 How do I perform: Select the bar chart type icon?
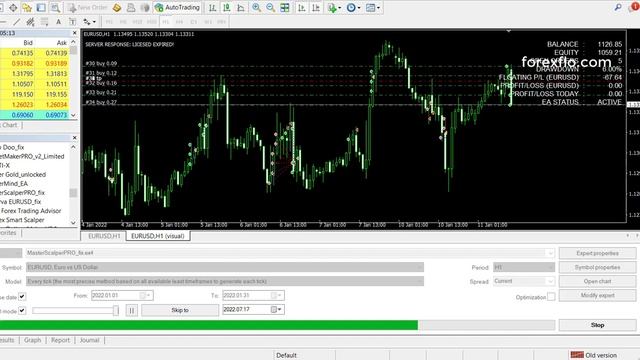(212, 7)
